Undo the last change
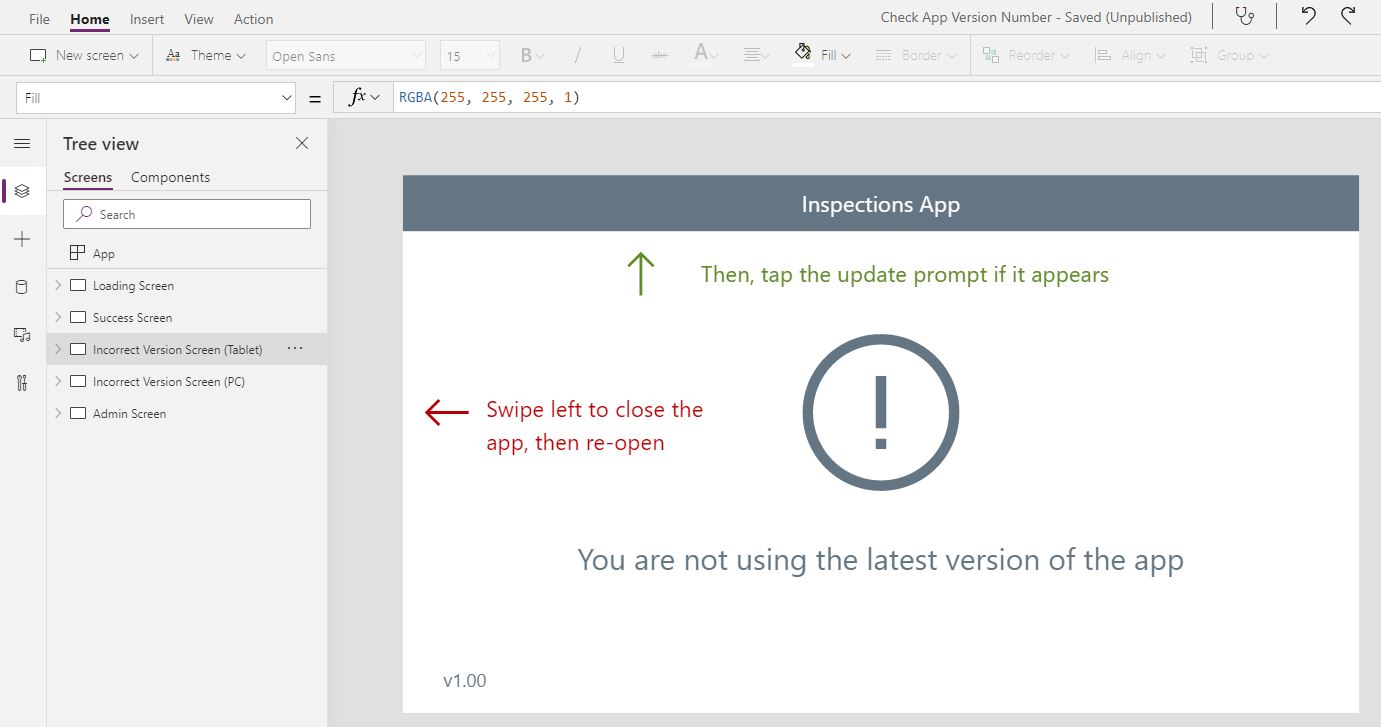This screenshot has height=727, width=1381. (x=1311, y=16)
